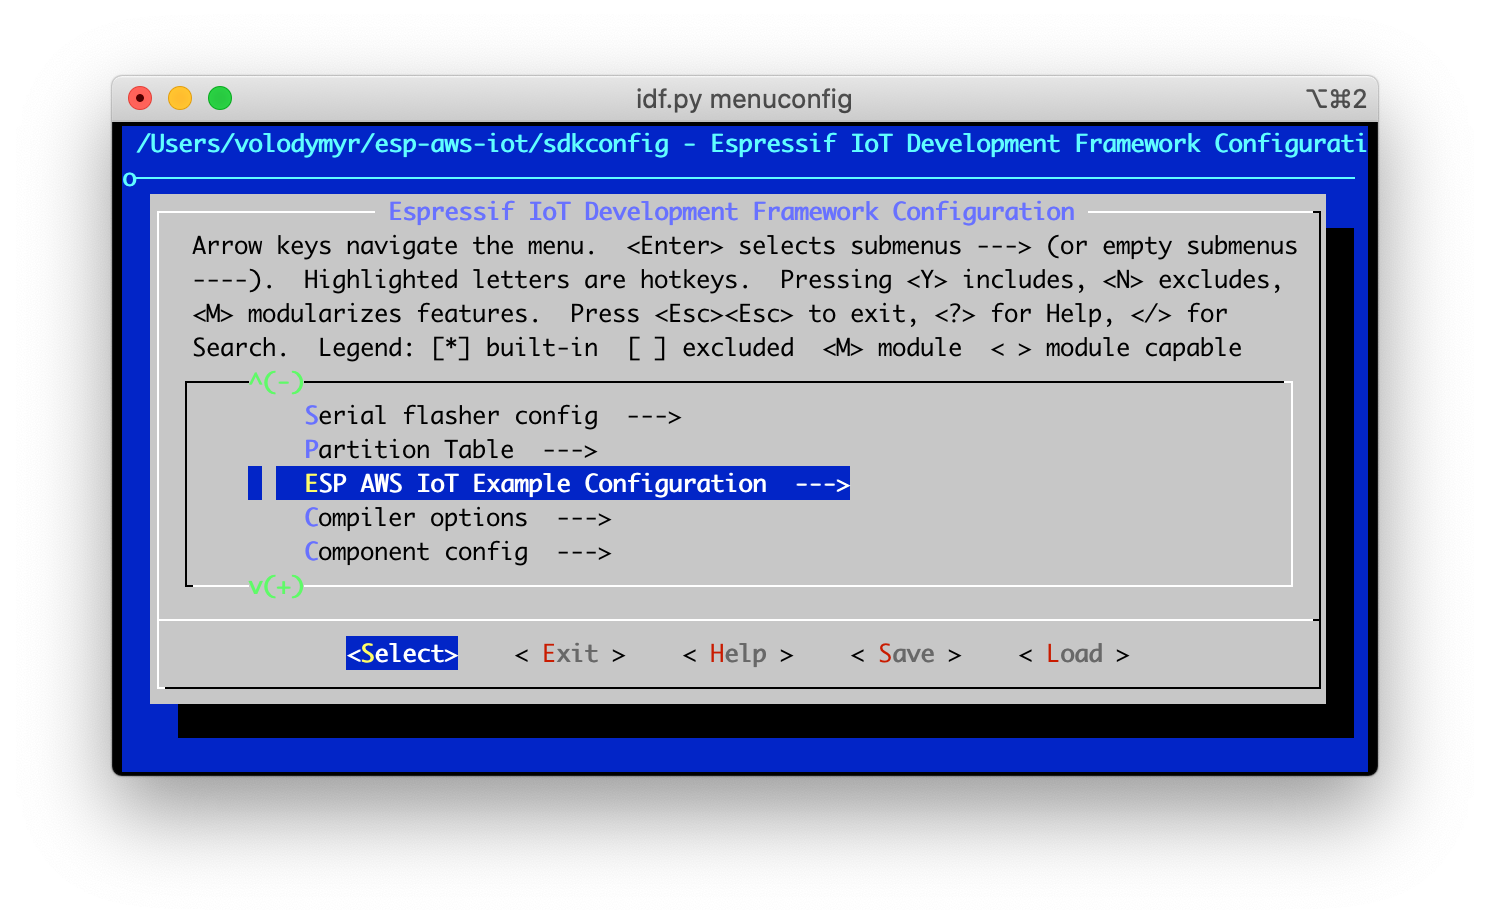This screenshot has width=1490, height=924.
Task: Click the green scroll-up ^(-) indicator
Action: coord(276,382)
